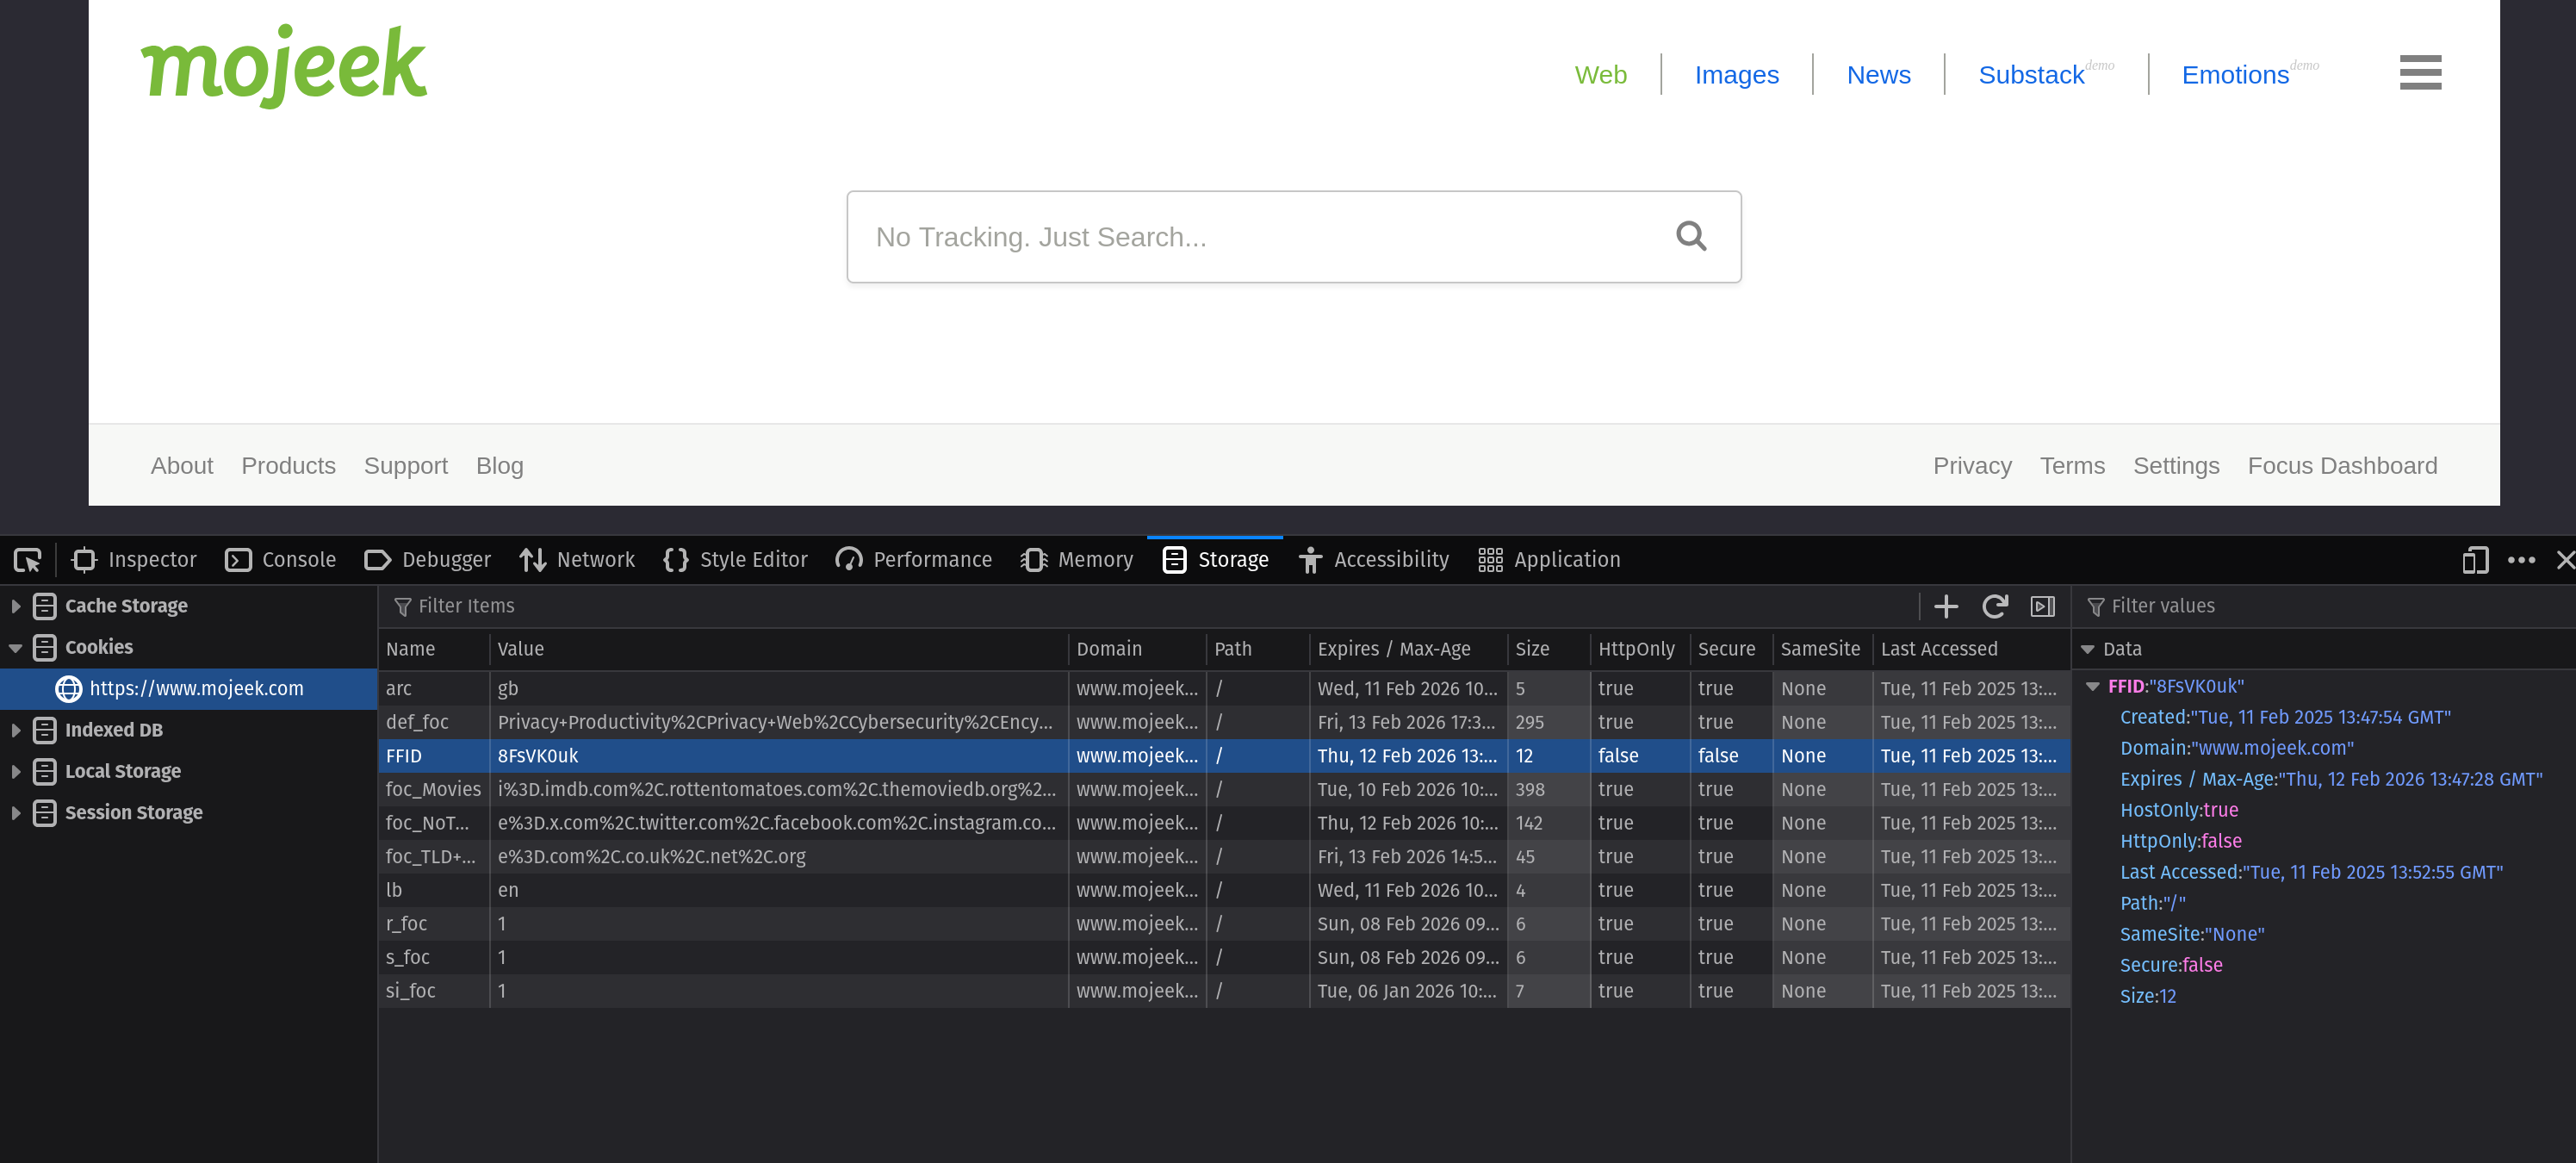Open the Support footer link
This screenshot has height=1163, width=2576.
click(x=405, y=465)
